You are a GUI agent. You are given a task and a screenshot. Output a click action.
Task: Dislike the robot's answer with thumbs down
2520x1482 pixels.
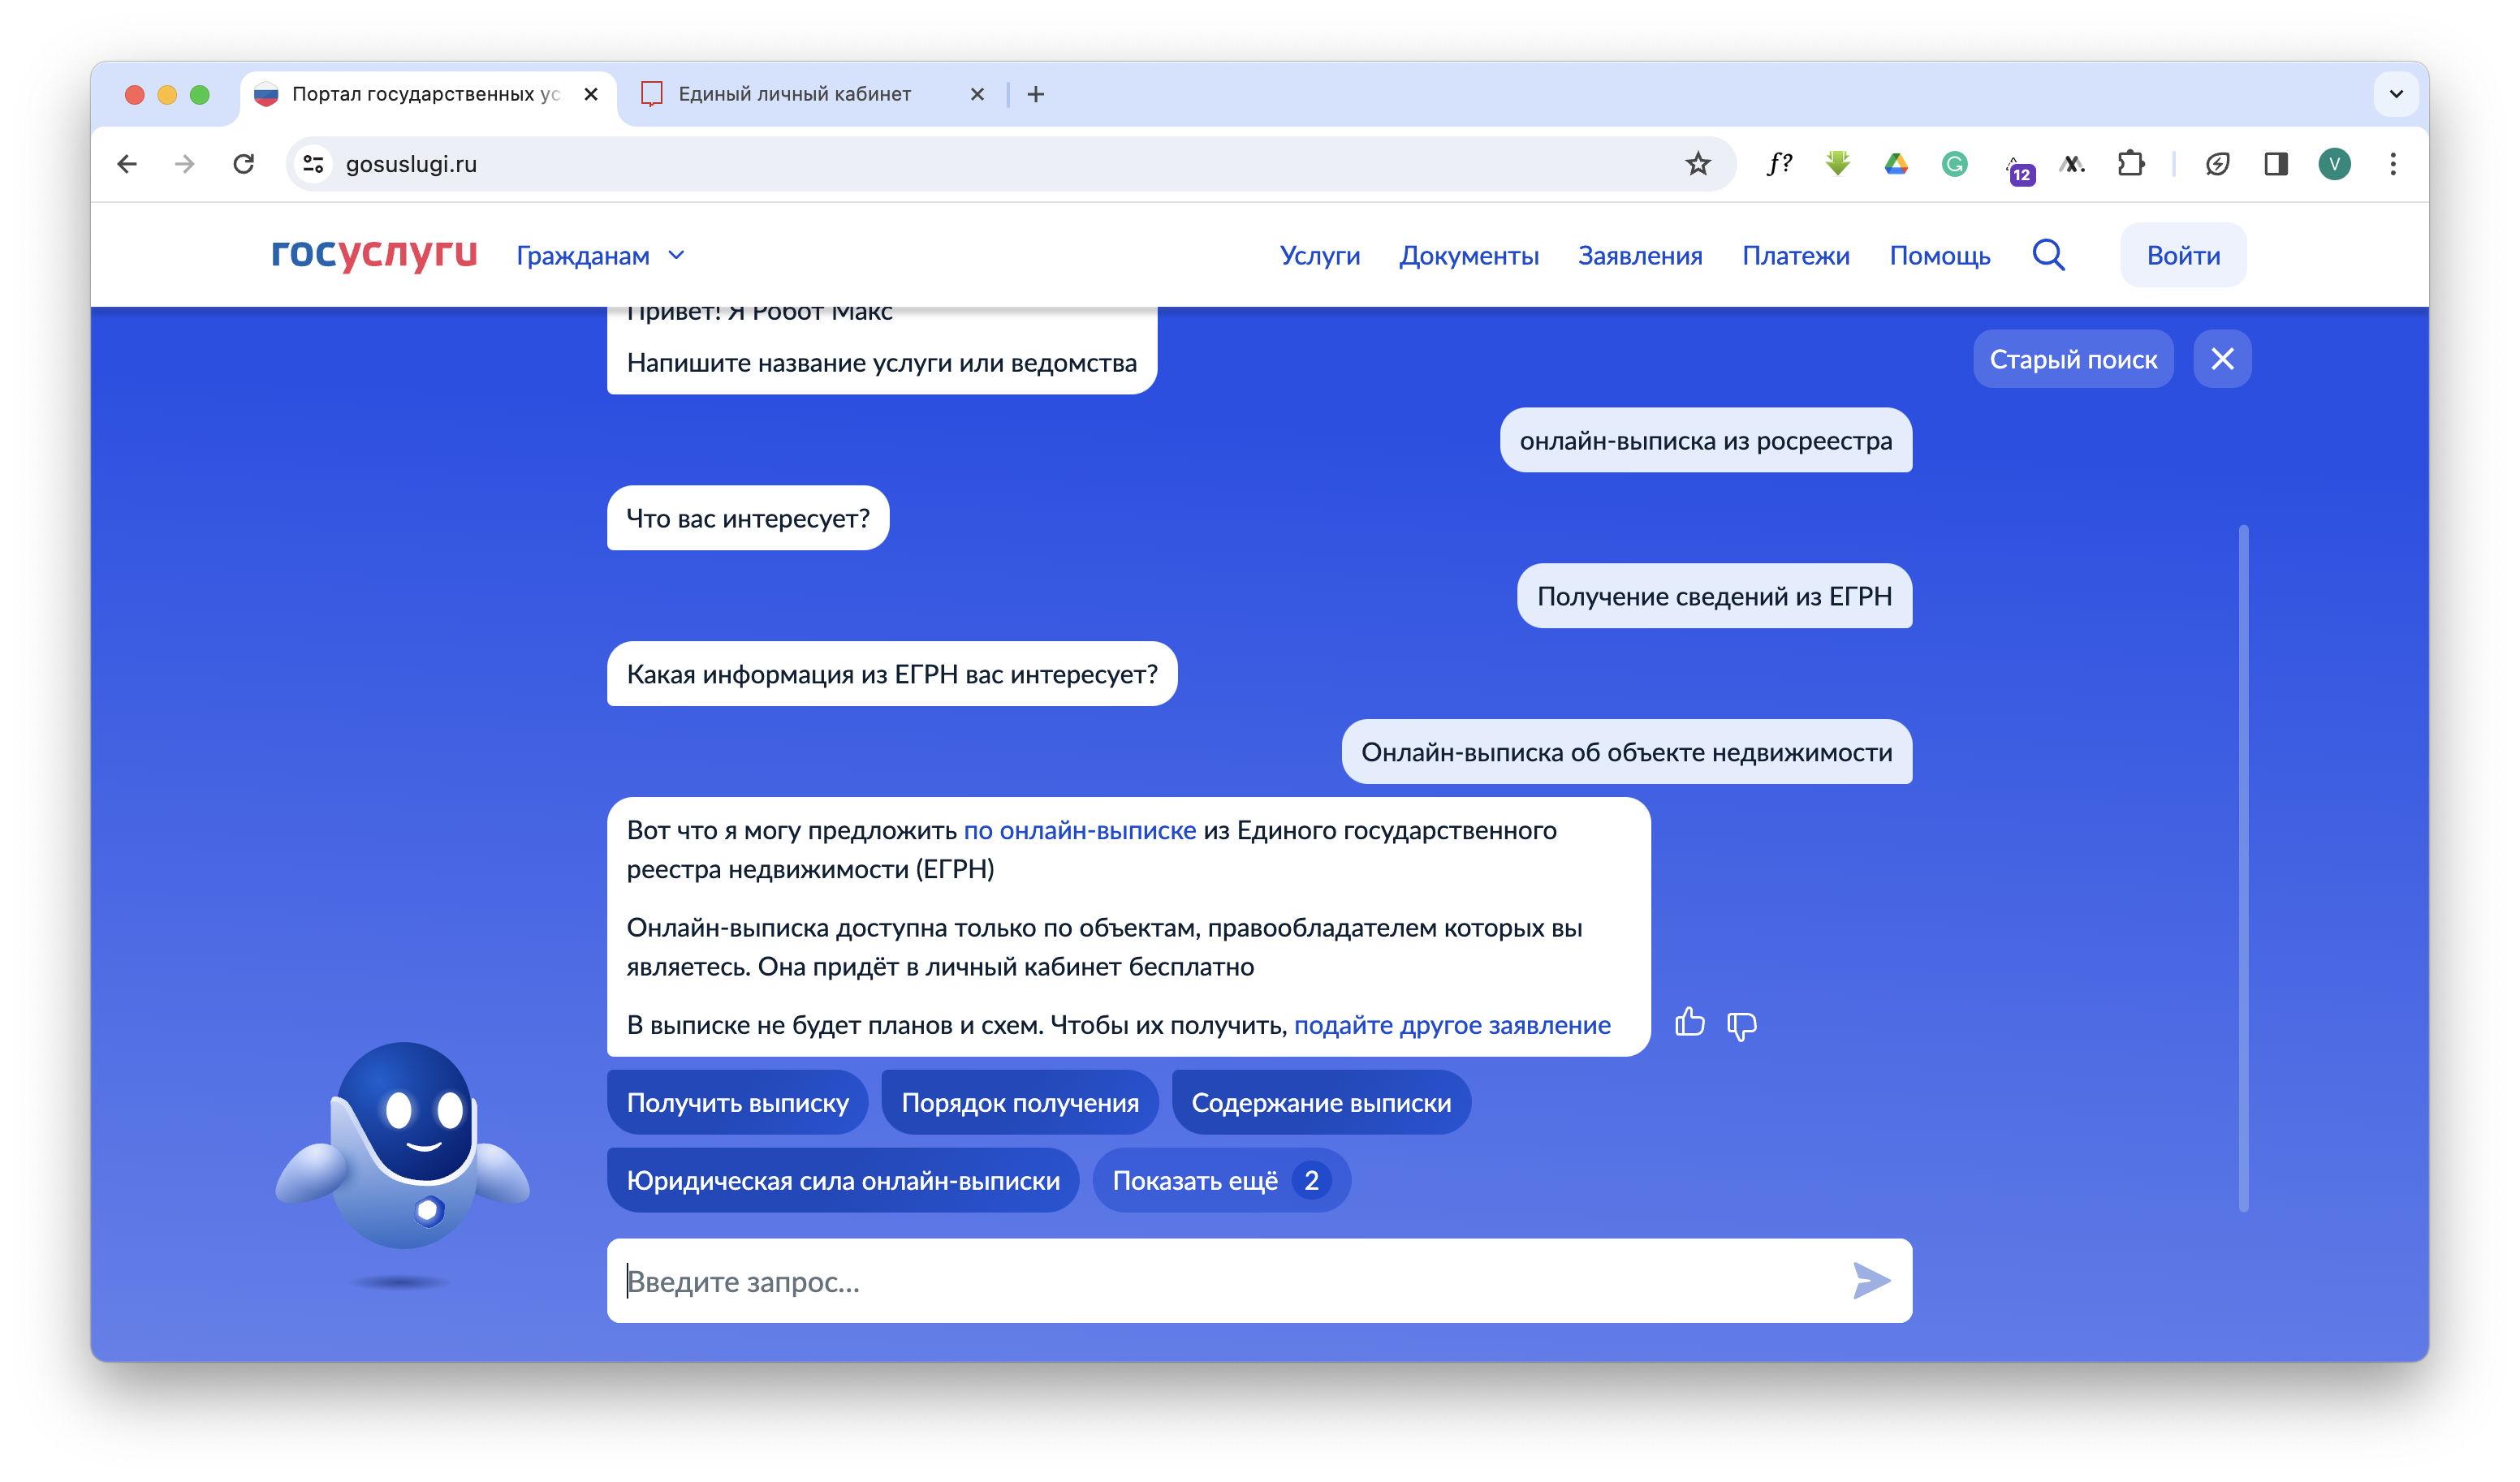(x=1741, y=1025)
